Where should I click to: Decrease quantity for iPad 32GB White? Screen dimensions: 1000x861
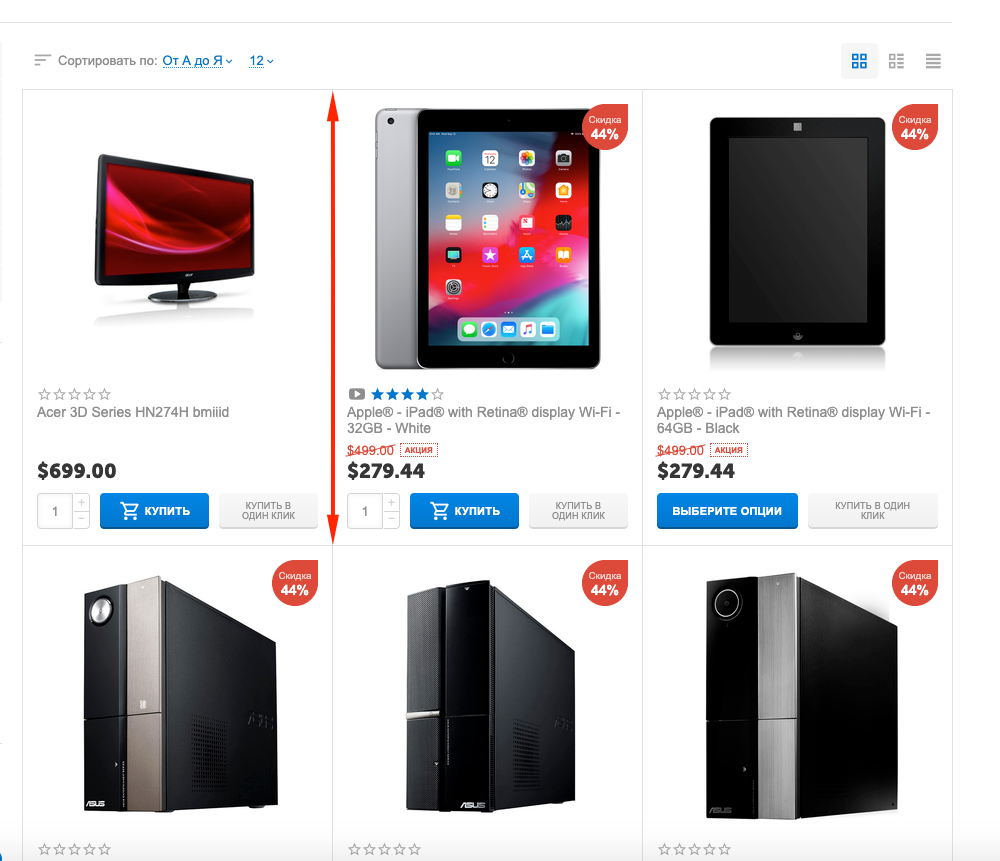[x=392, y=519]
